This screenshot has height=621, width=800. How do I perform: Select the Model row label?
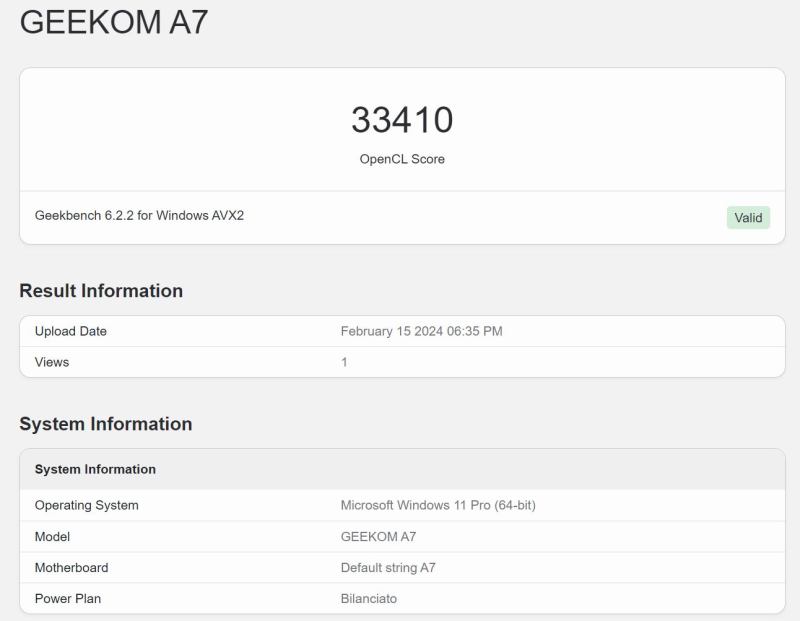(54, 536)
